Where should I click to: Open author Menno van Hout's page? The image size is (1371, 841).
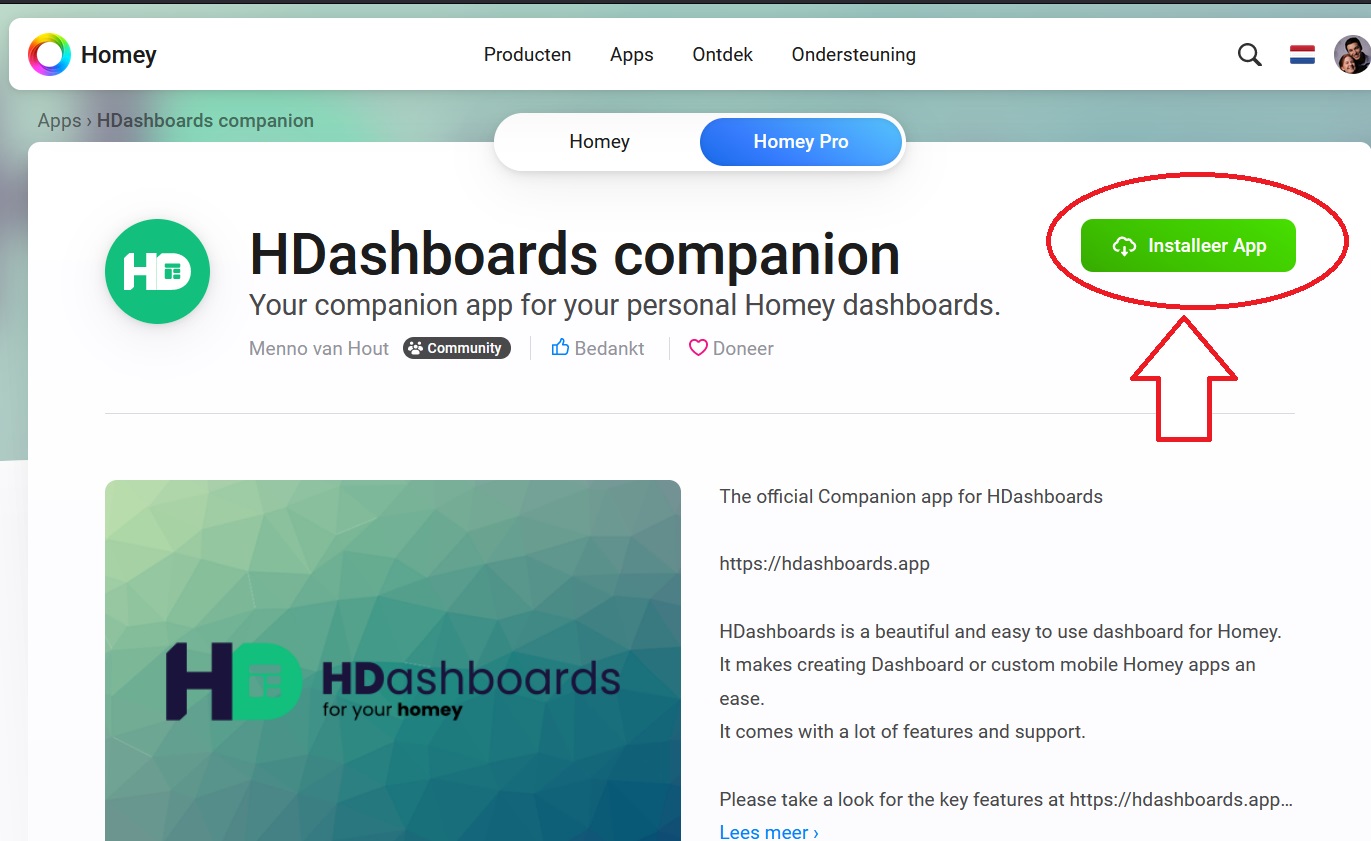[319, 348]
